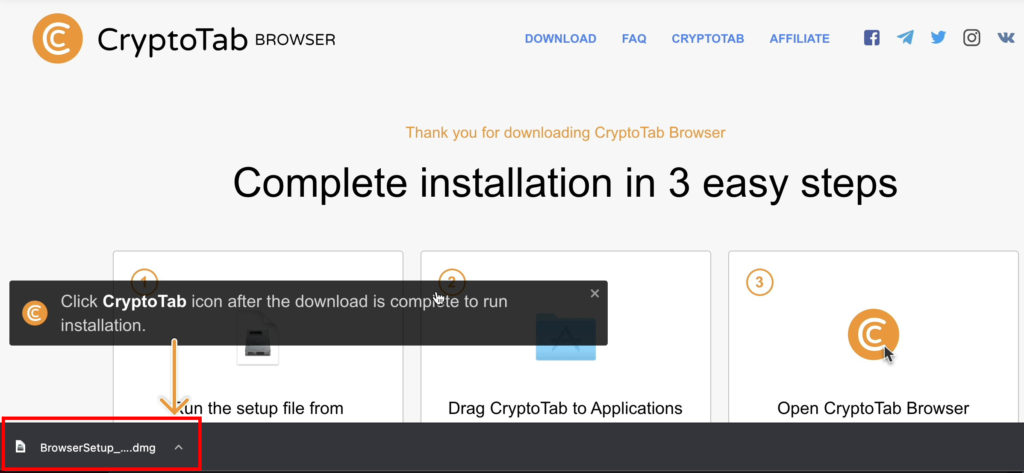Open the Twitter social icon
The width and height of the screenshot is (1024, 473).
point(938,38)
